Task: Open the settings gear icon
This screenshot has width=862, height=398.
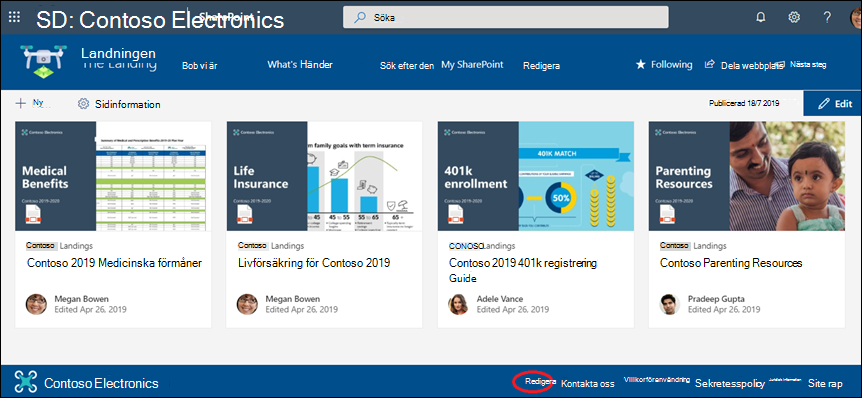Action: [x=794, y=17]
